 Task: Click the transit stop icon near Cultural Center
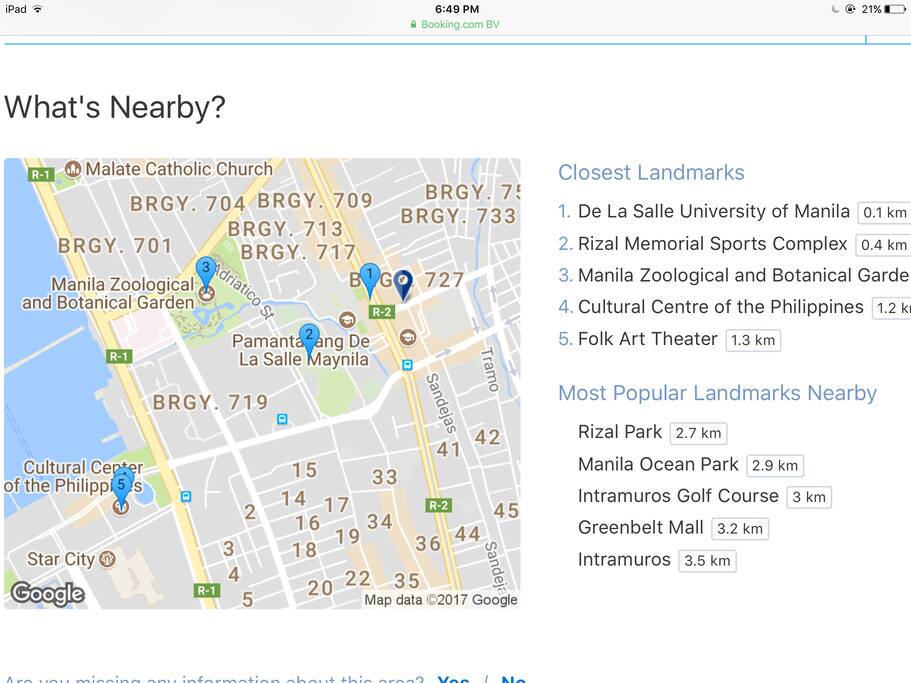coord(185,497)
